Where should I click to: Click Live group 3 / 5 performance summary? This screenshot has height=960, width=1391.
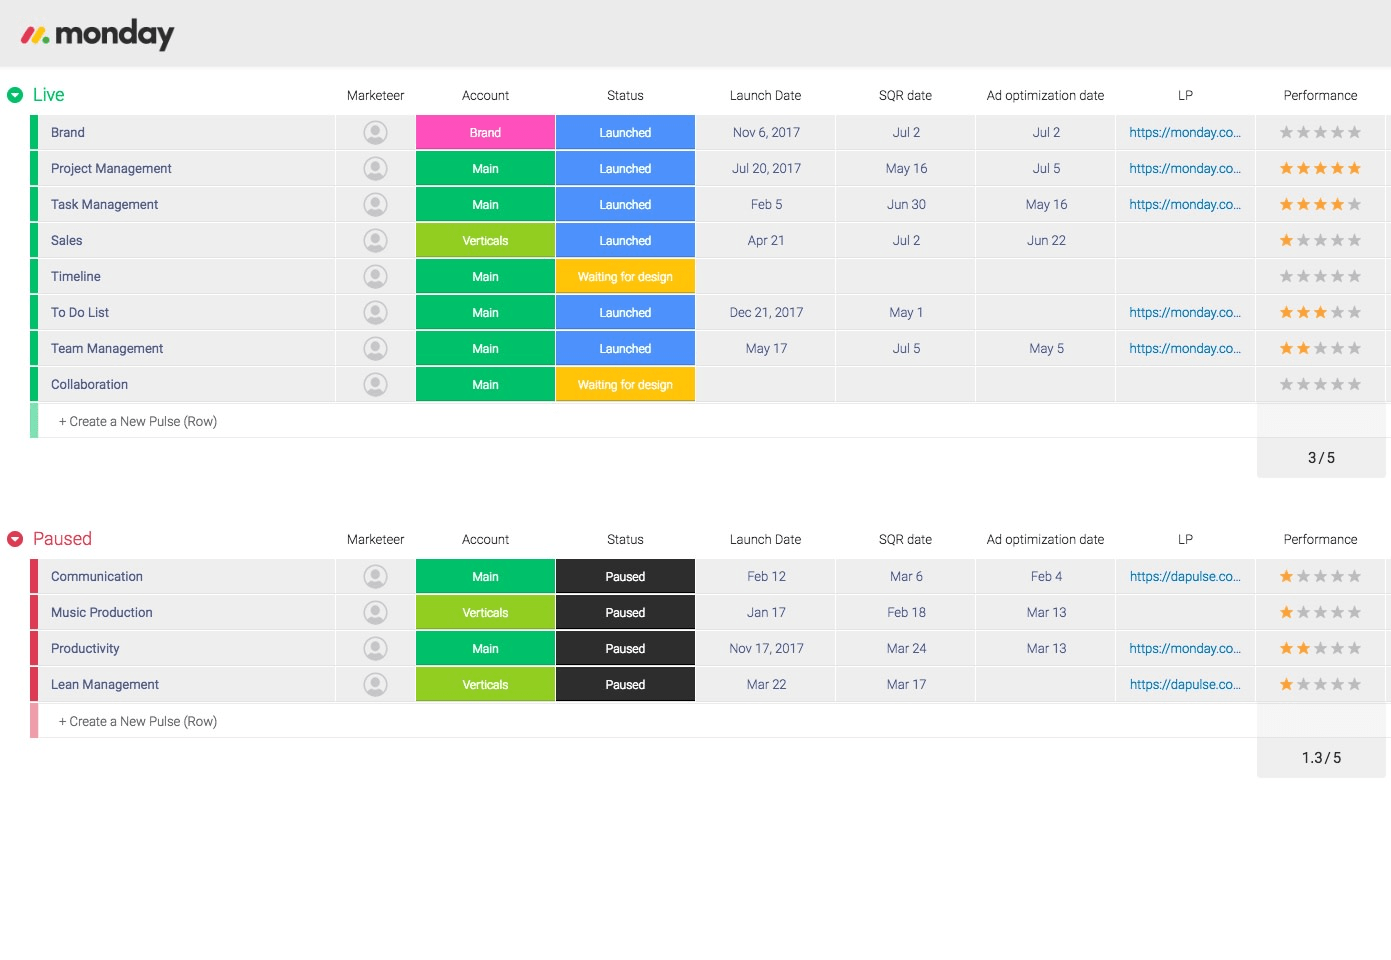(x=1321, y=458)
